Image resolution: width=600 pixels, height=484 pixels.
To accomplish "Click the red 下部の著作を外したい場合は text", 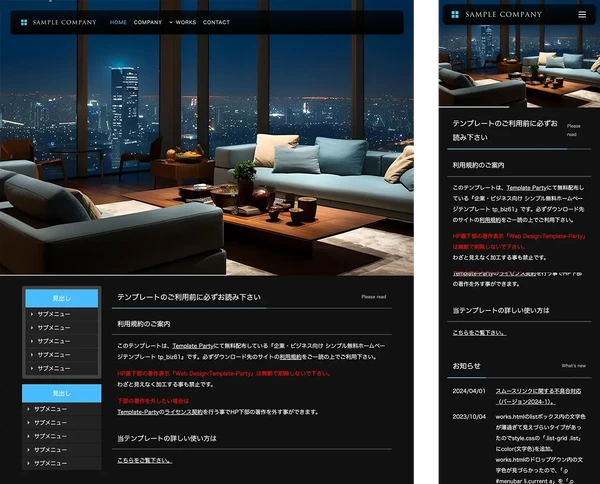I will [x=153, y=401].
